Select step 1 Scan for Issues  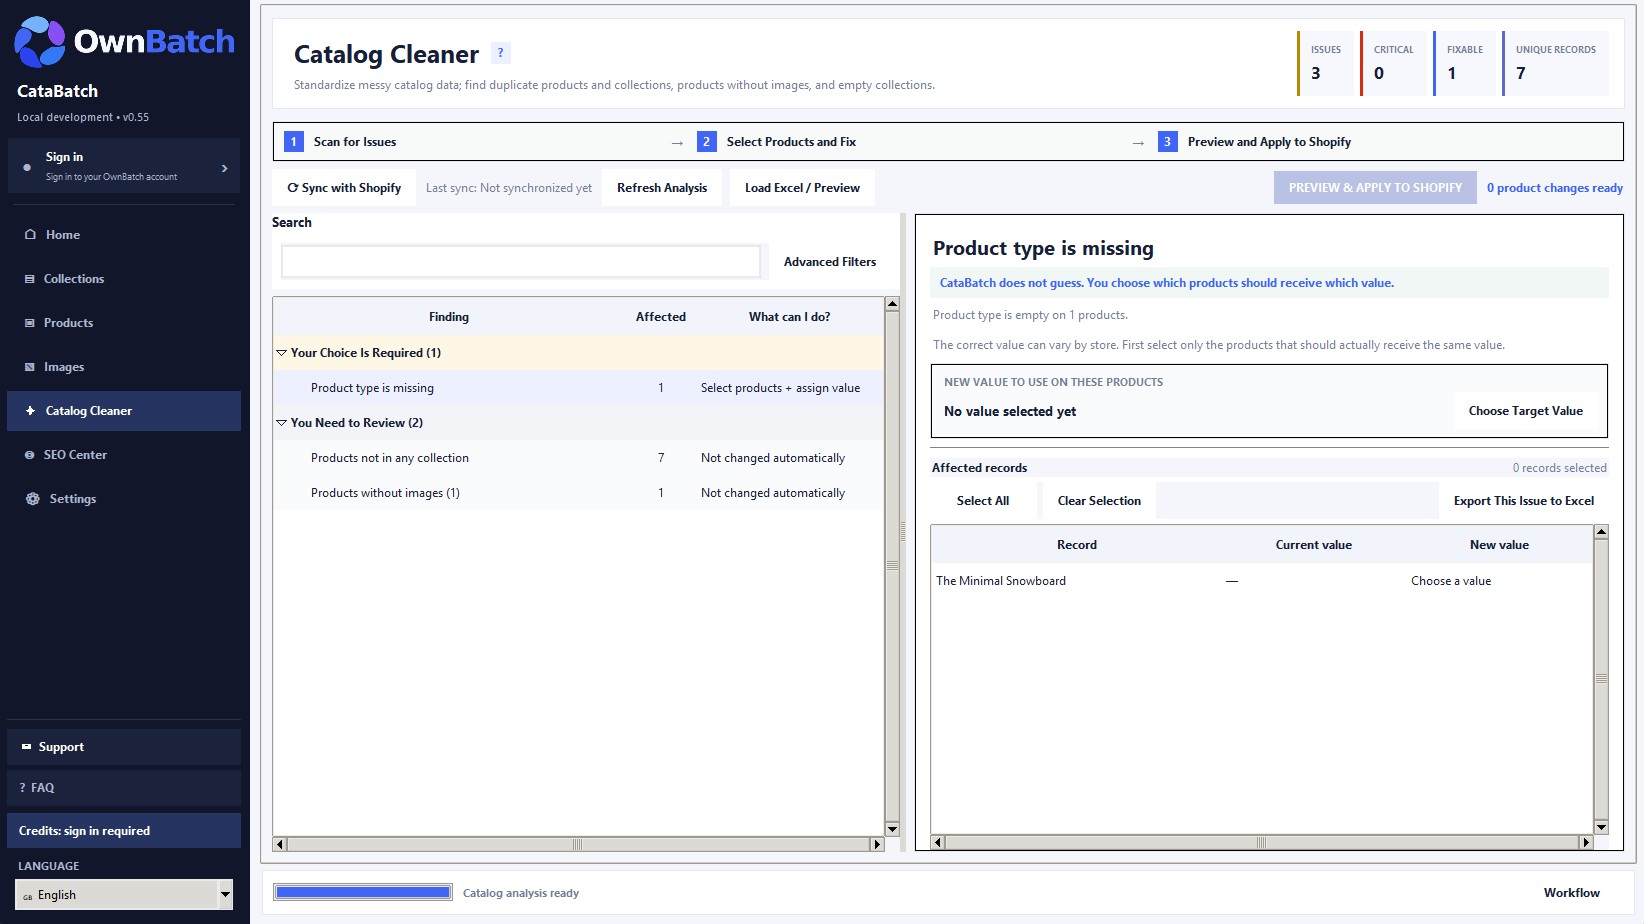pyautogui.click(x=341, y=142)
